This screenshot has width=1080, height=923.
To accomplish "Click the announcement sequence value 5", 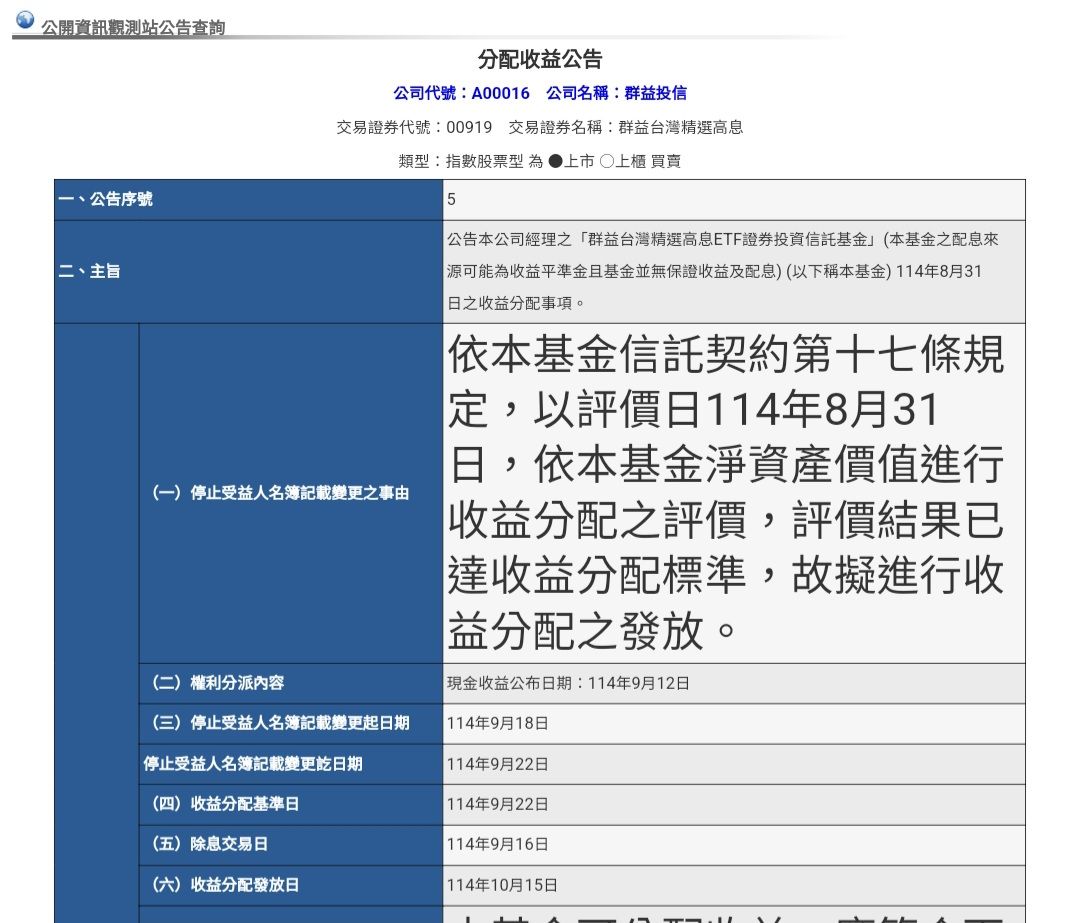I will click(452, 199).
